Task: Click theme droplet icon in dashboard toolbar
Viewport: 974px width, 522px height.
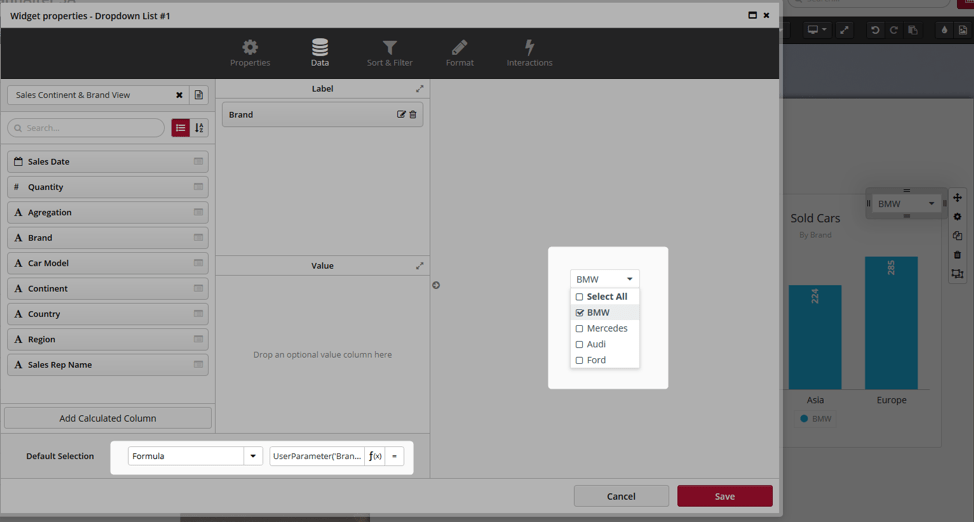Action: tap(944, 30)
